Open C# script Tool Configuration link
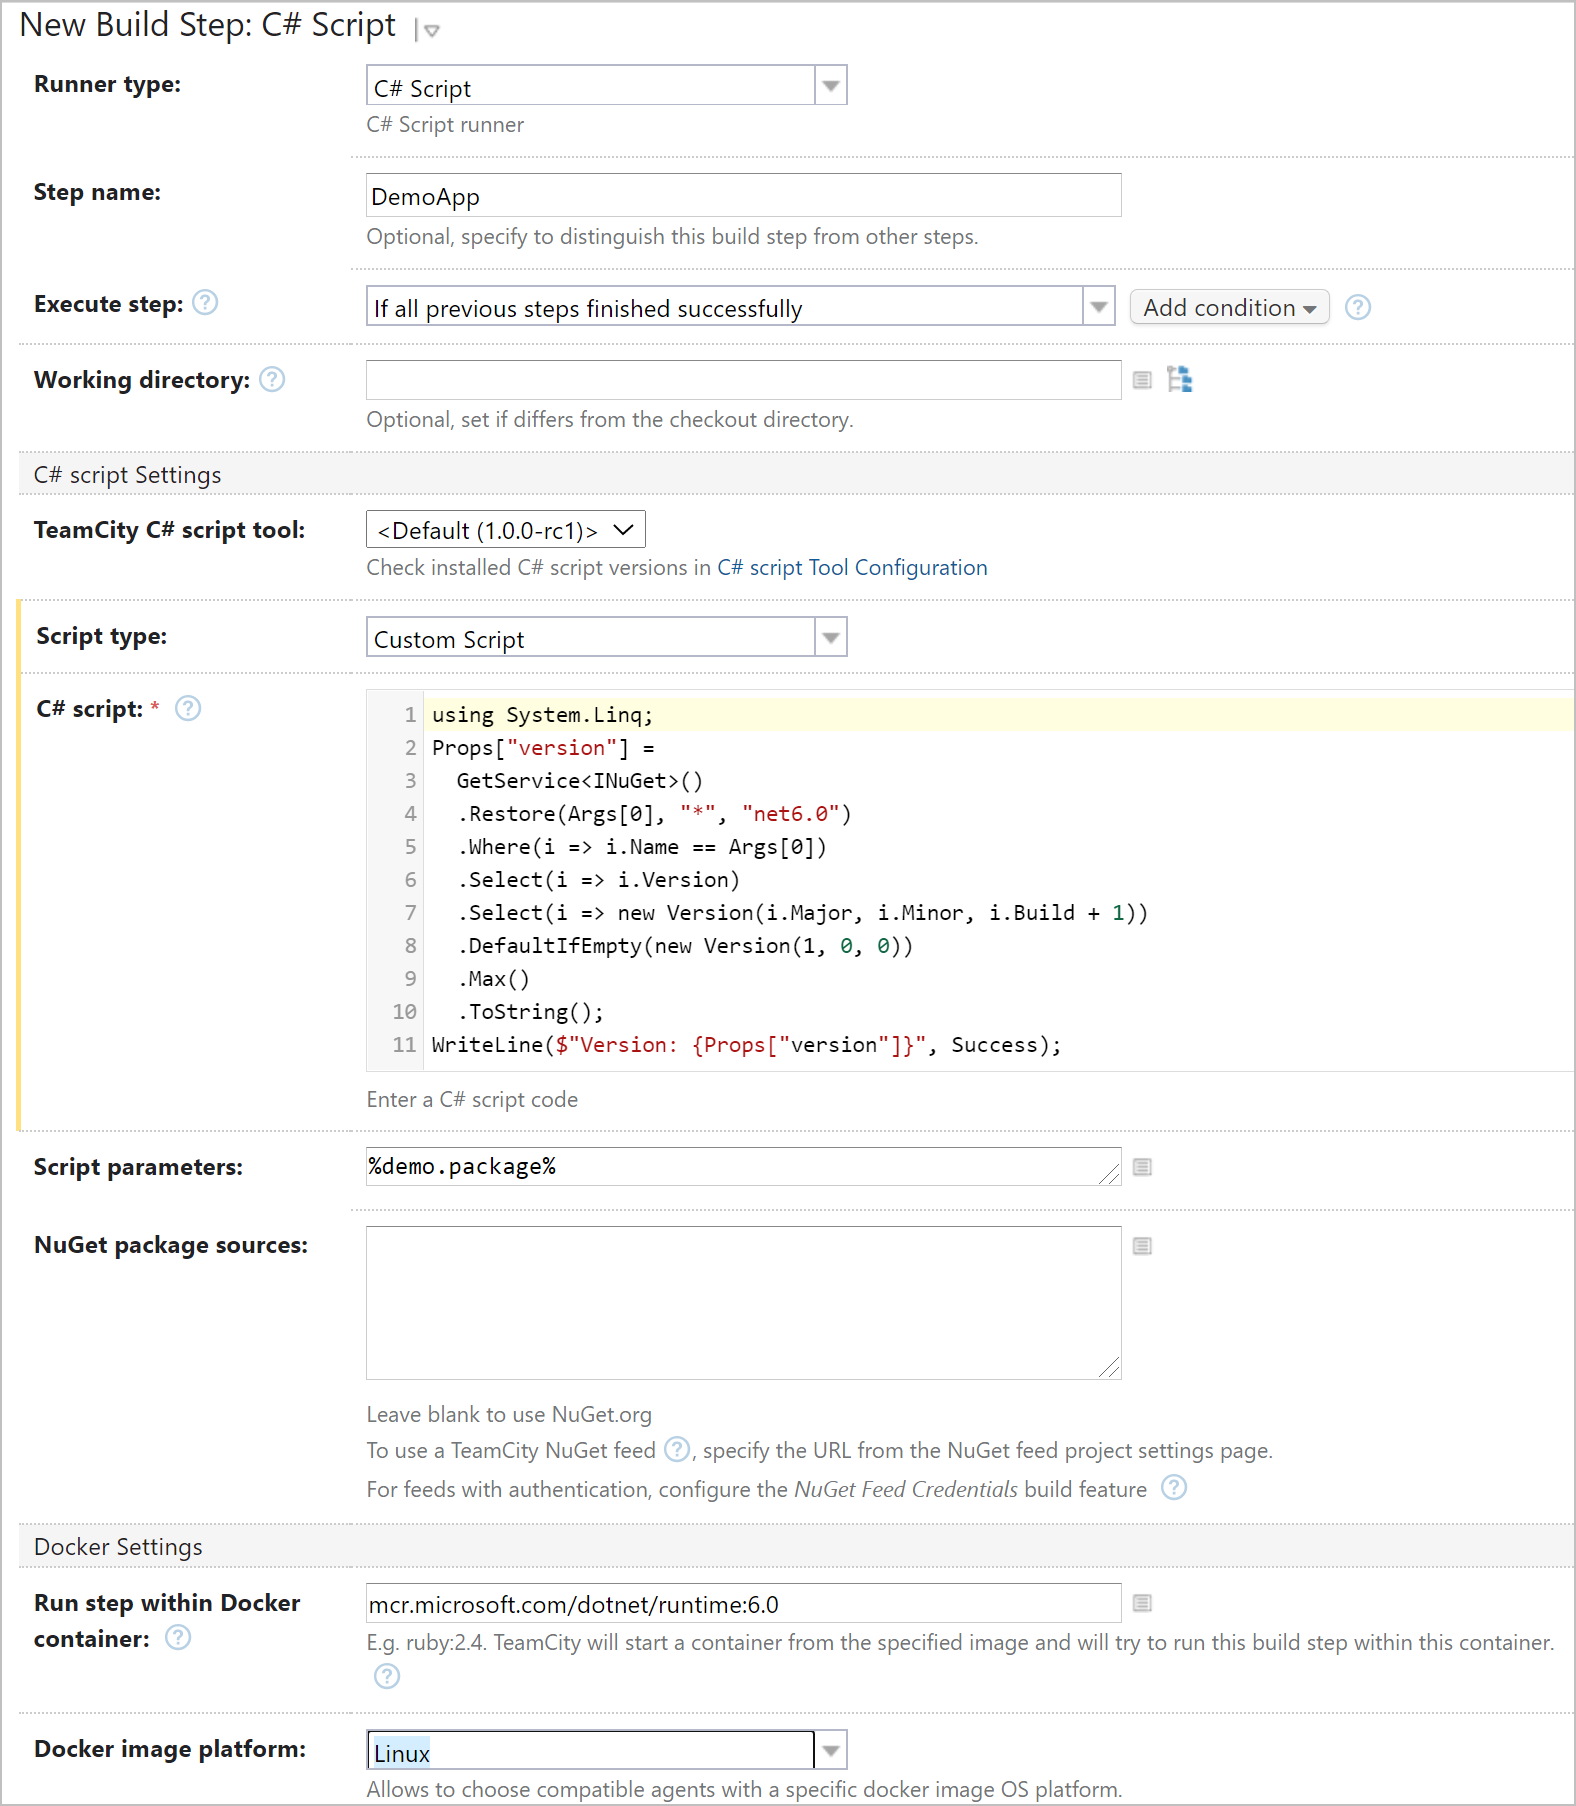This screenshot has height=1806, width=1576. click(852, 568)
